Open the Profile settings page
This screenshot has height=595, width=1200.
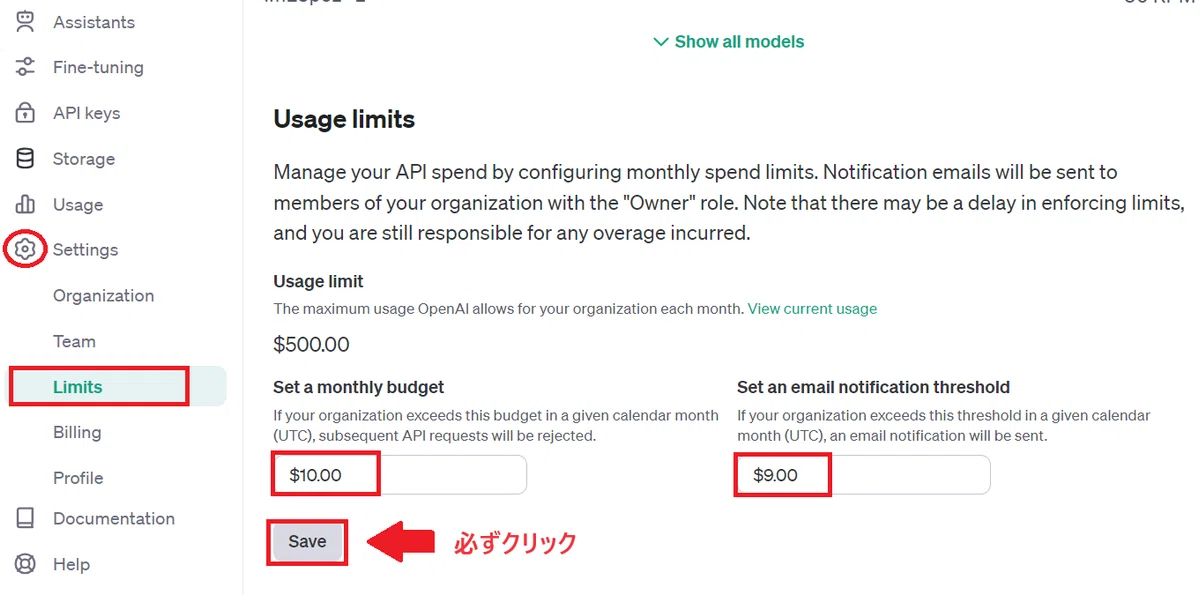coord(78,478)
